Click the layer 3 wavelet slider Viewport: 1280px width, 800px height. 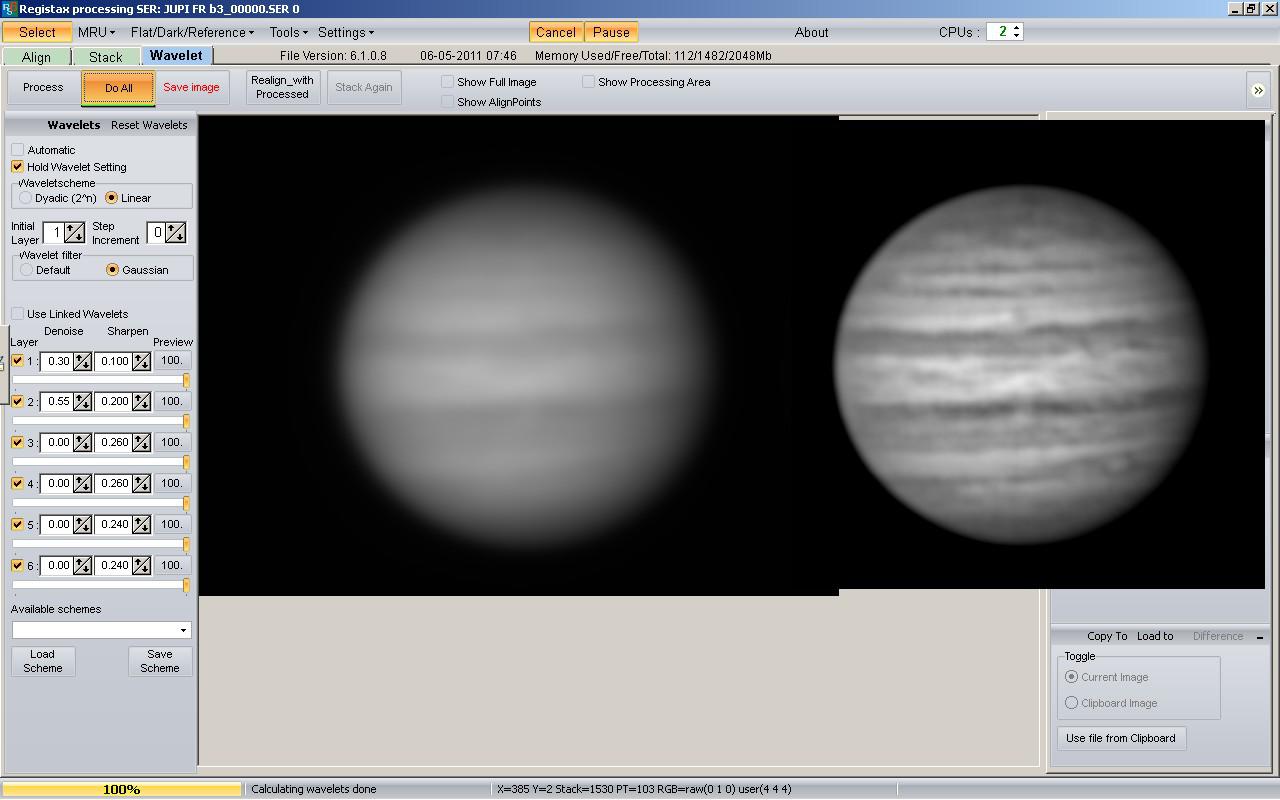[101, 463]
